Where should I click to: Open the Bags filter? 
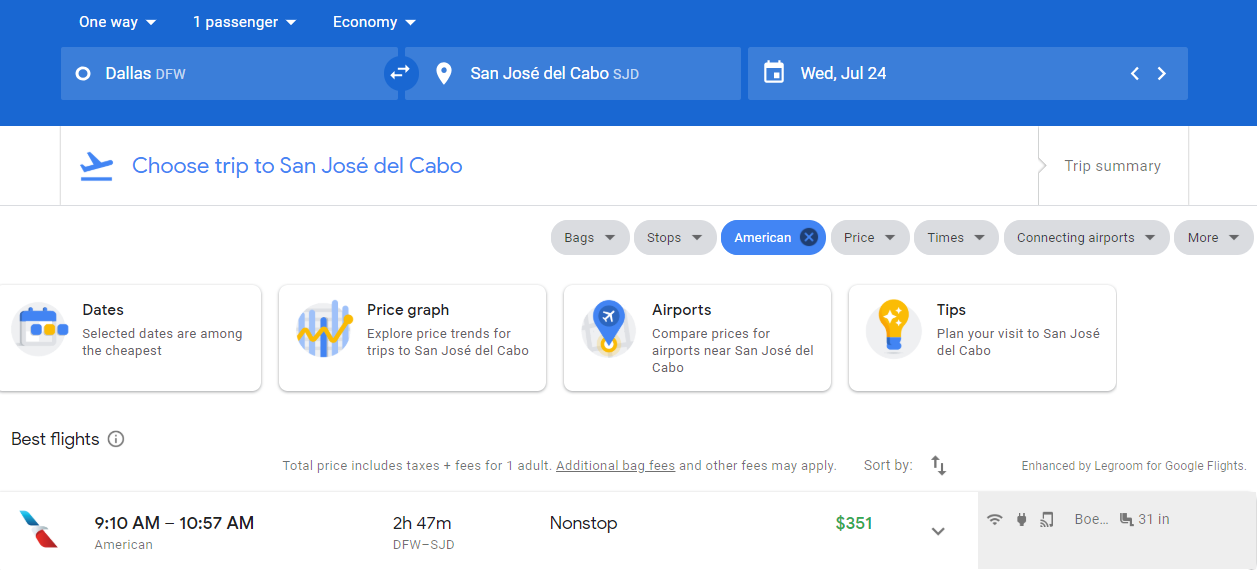589,237
